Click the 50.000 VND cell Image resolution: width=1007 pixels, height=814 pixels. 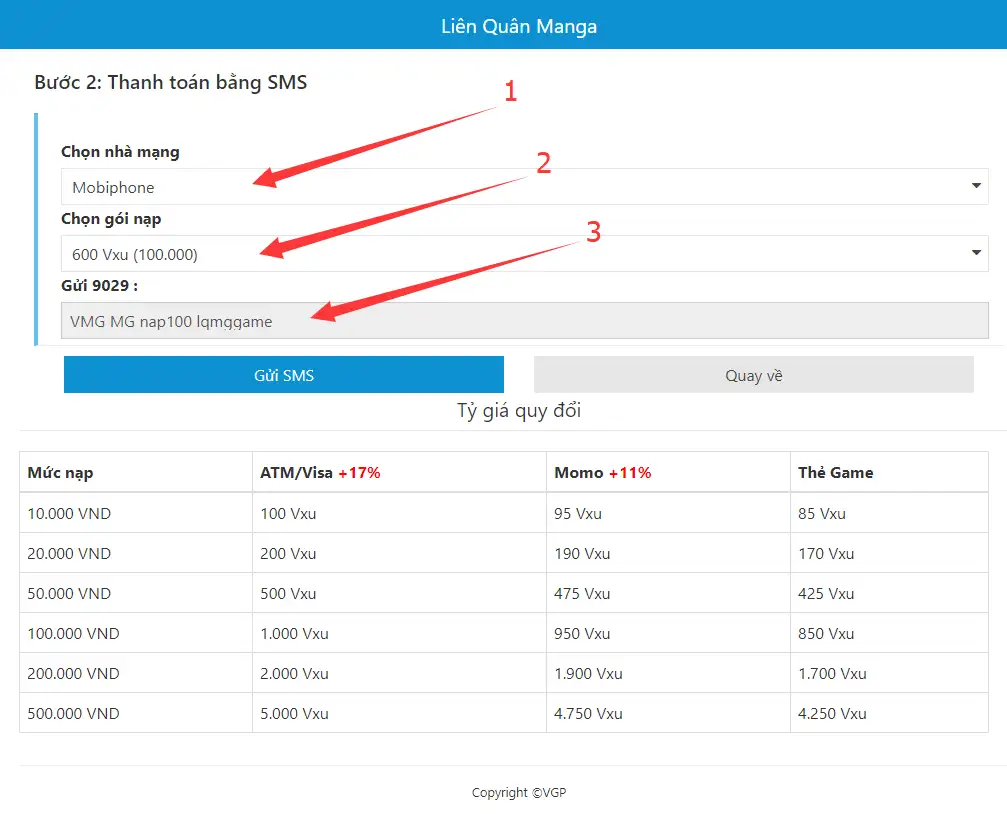(136, 593)
